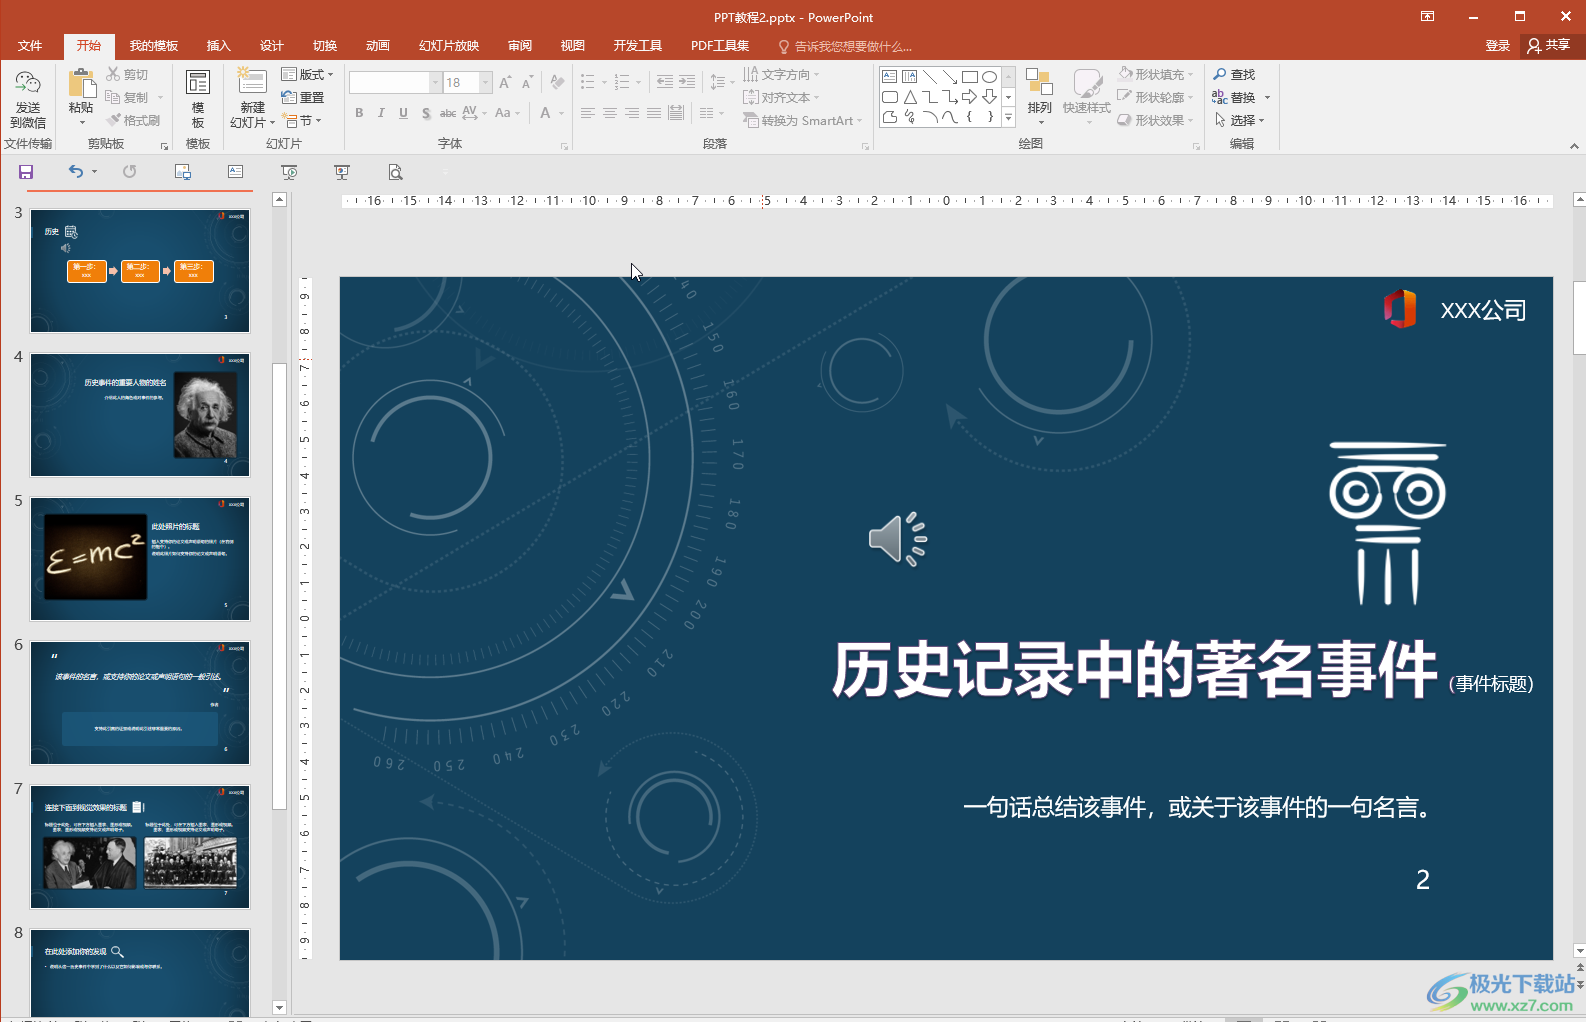Click the decrease list indent level icon

665,82
